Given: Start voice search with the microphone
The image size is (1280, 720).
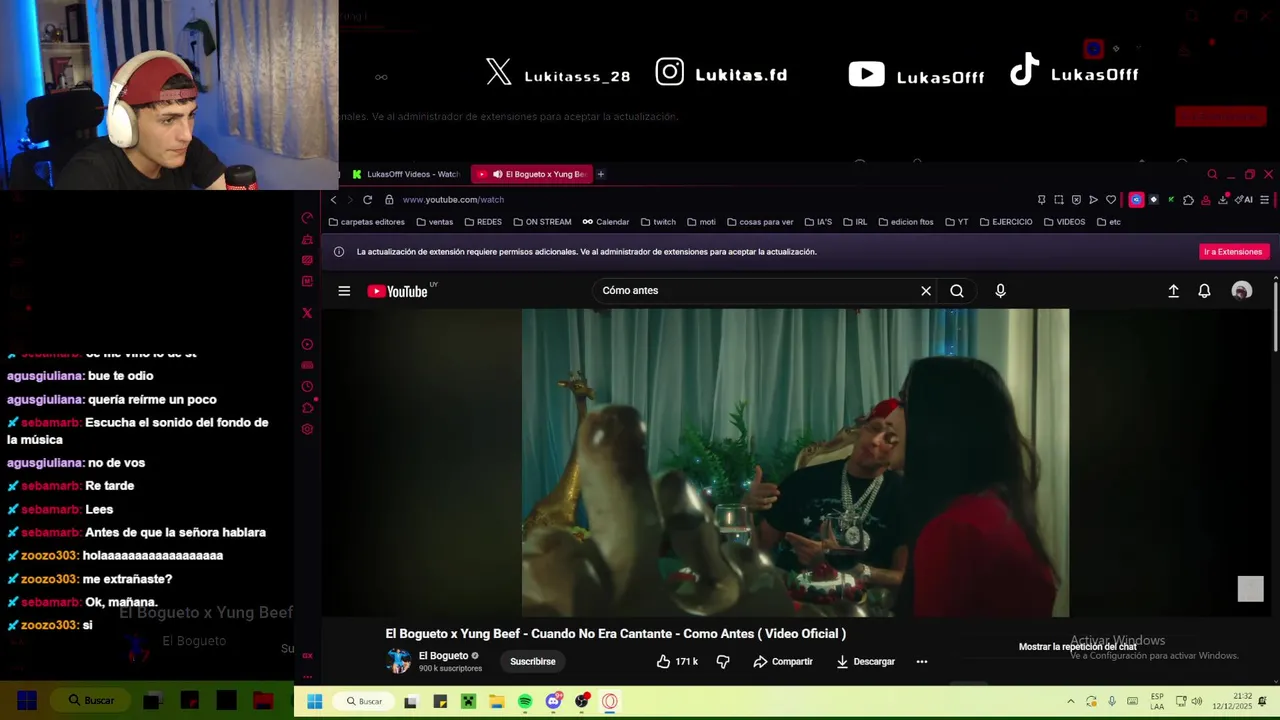Looking at the screenshot, I should click(x=1000, y=291).
